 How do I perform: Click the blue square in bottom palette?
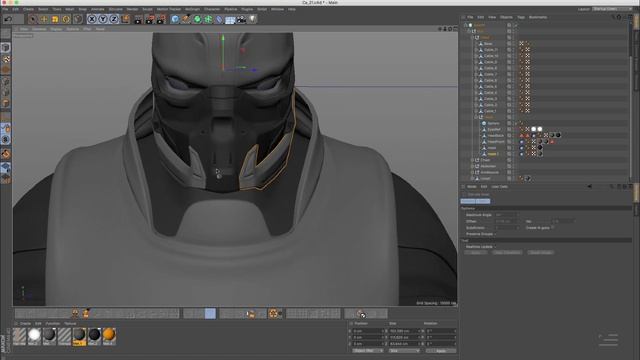210,313
